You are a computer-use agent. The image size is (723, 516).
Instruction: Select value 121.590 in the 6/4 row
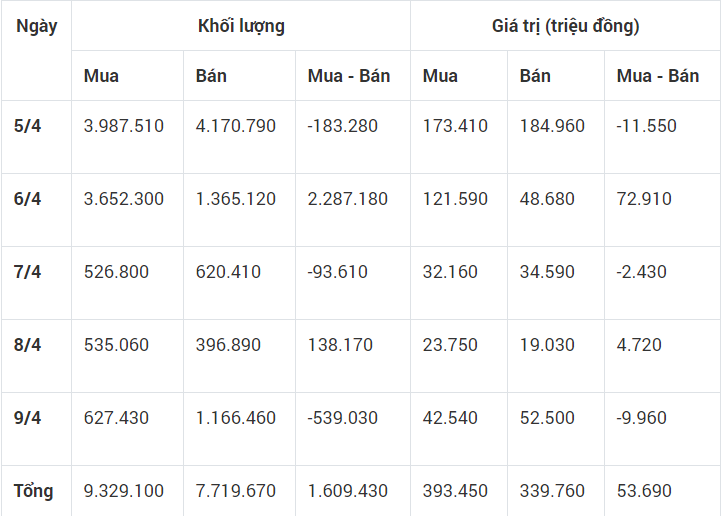click(x=455, y=199)
